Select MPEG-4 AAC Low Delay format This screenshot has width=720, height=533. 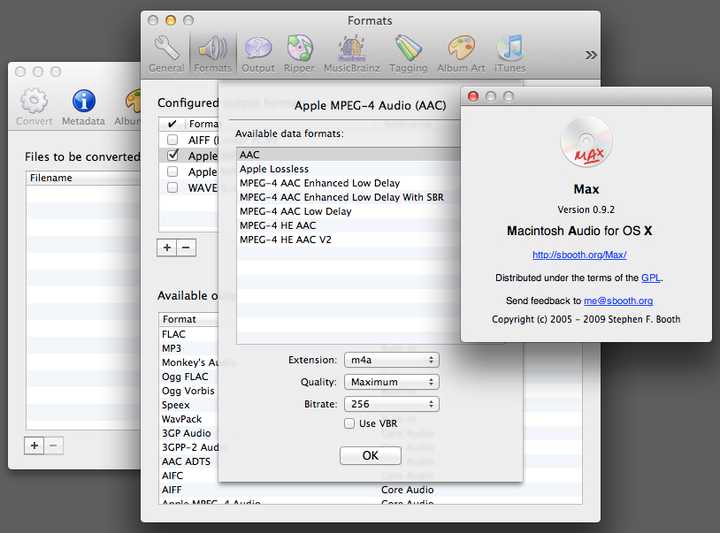point(349,212)
